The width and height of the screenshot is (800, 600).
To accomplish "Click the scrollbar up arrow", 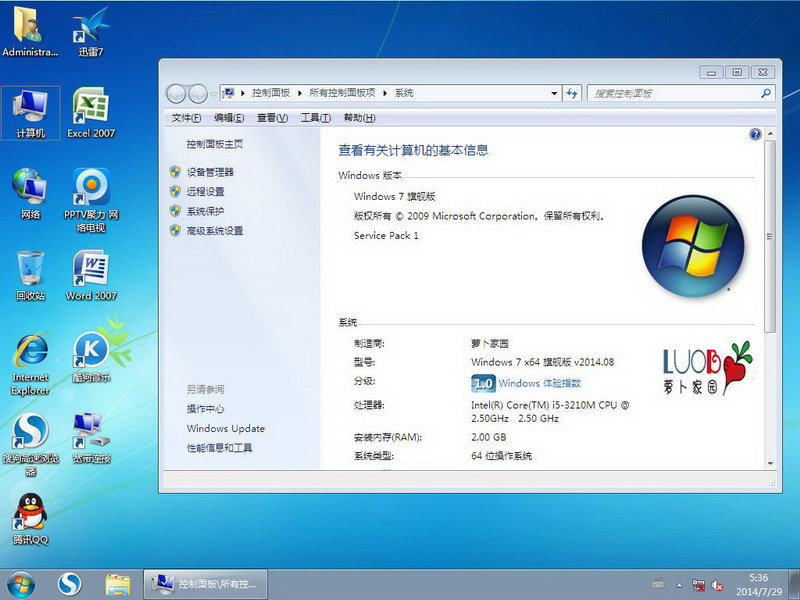I will [x=770, y=134].
